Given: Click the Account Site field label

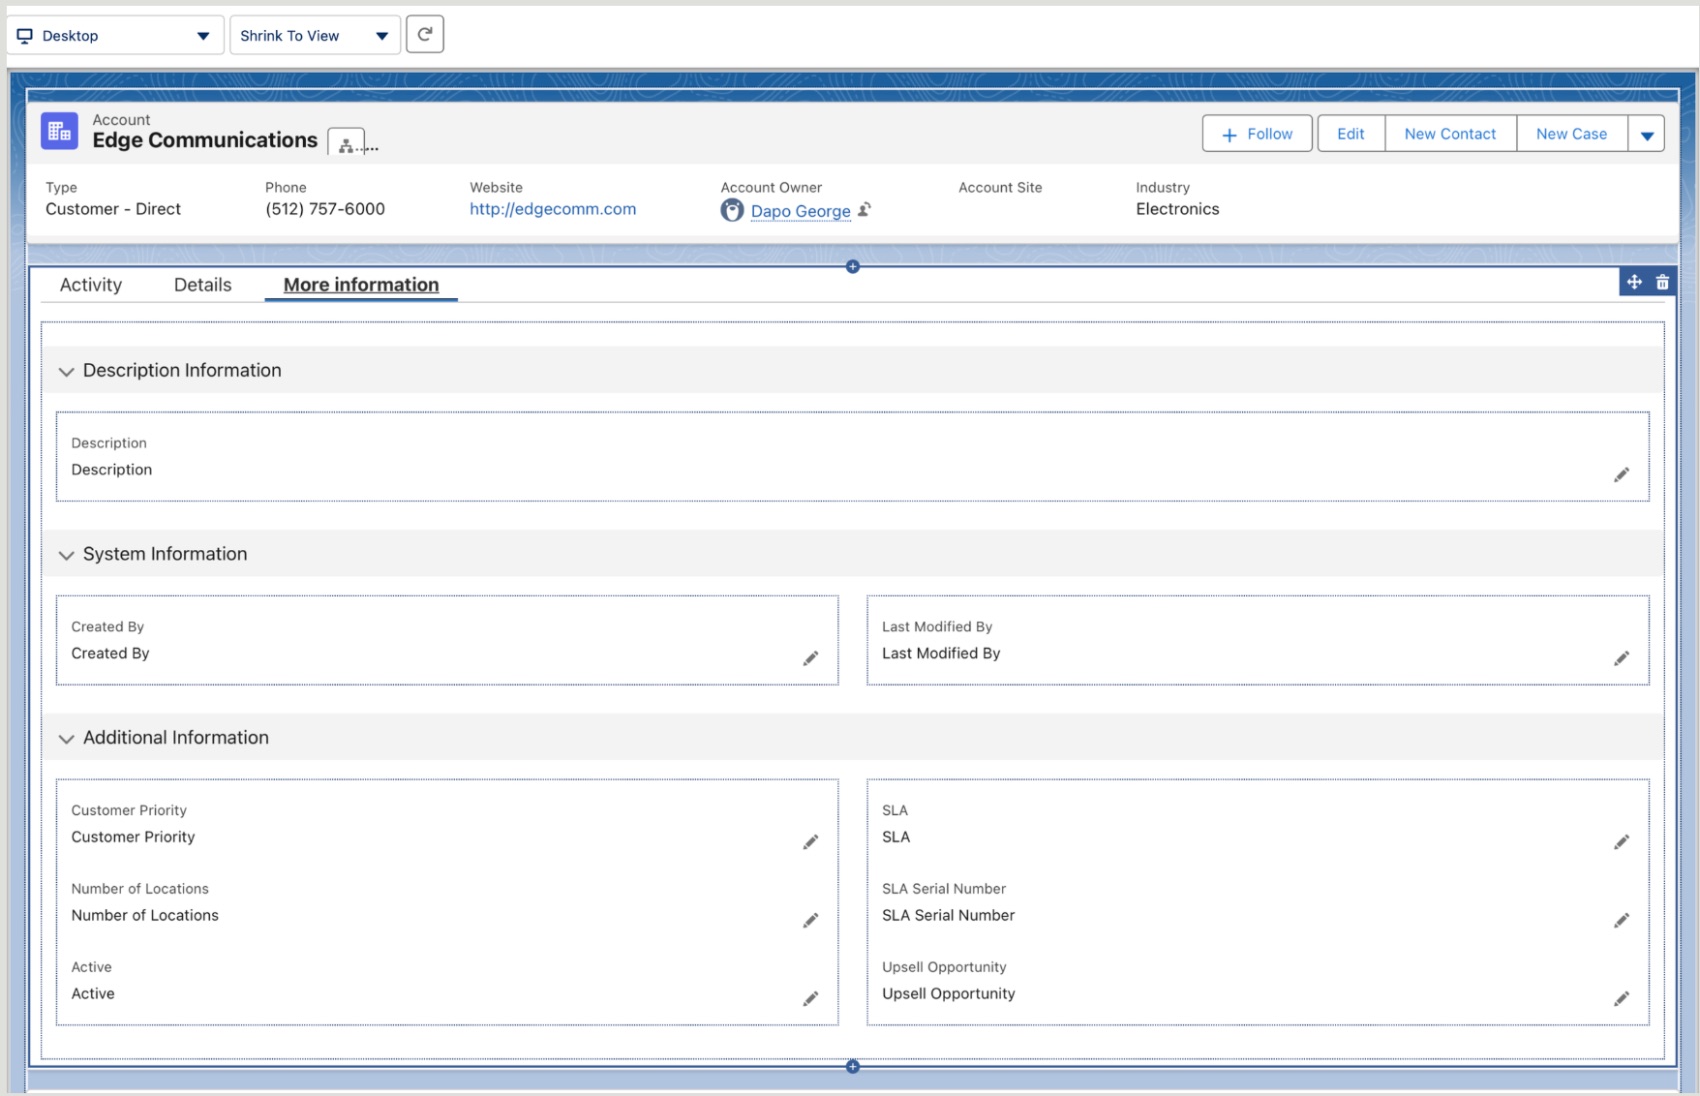Looking at the screenshot, I should [x=1000, y=187].
